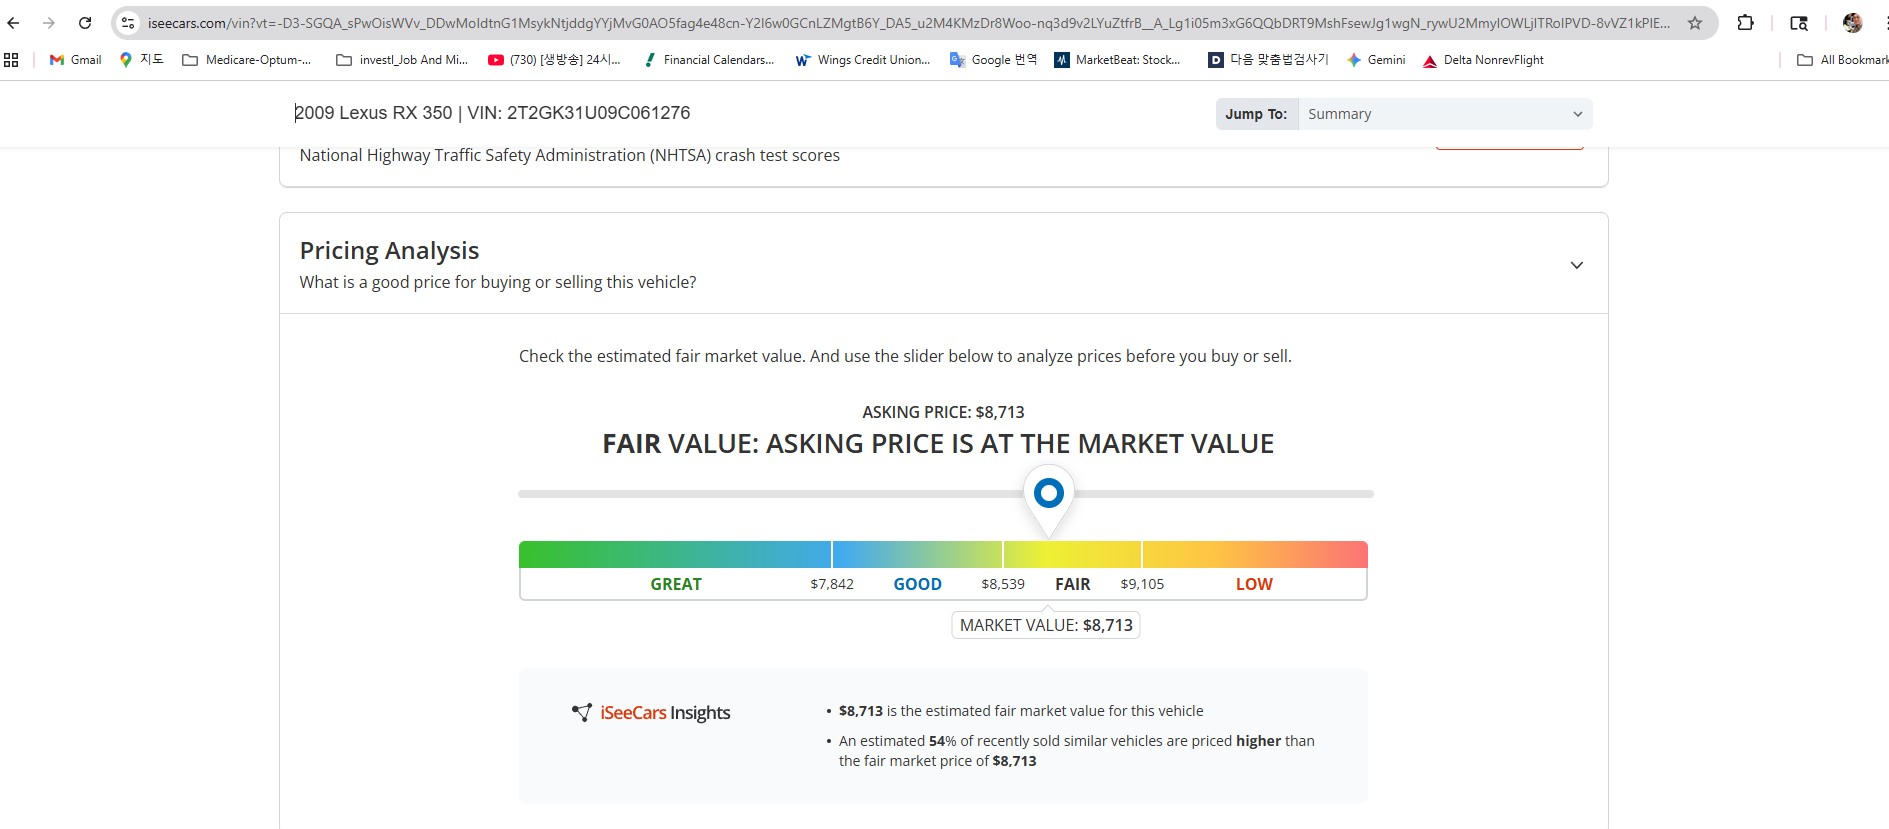The image size is (1889, 829).
Task: Open the MarketBeat Stock bookmark
Action: (x=1117, y=60)
